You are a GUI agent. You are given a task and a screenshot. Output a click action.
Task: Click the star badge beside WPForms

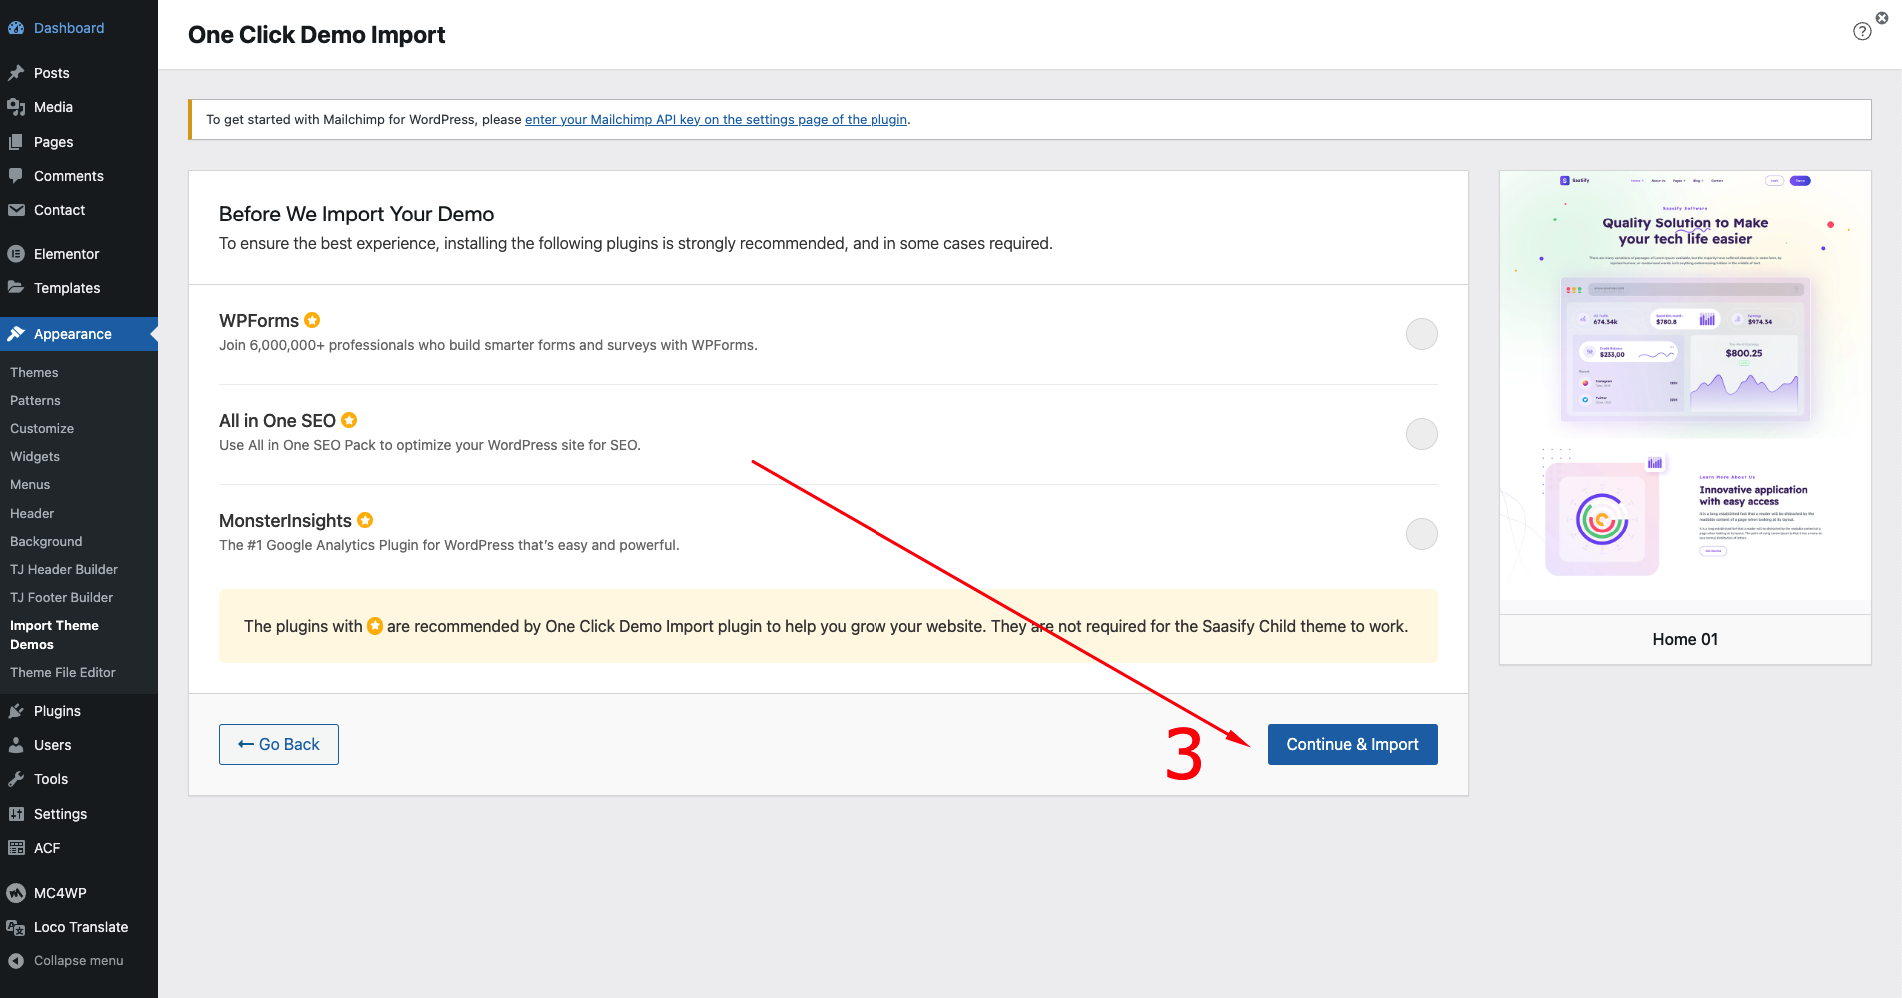click(x=312, y=320)
